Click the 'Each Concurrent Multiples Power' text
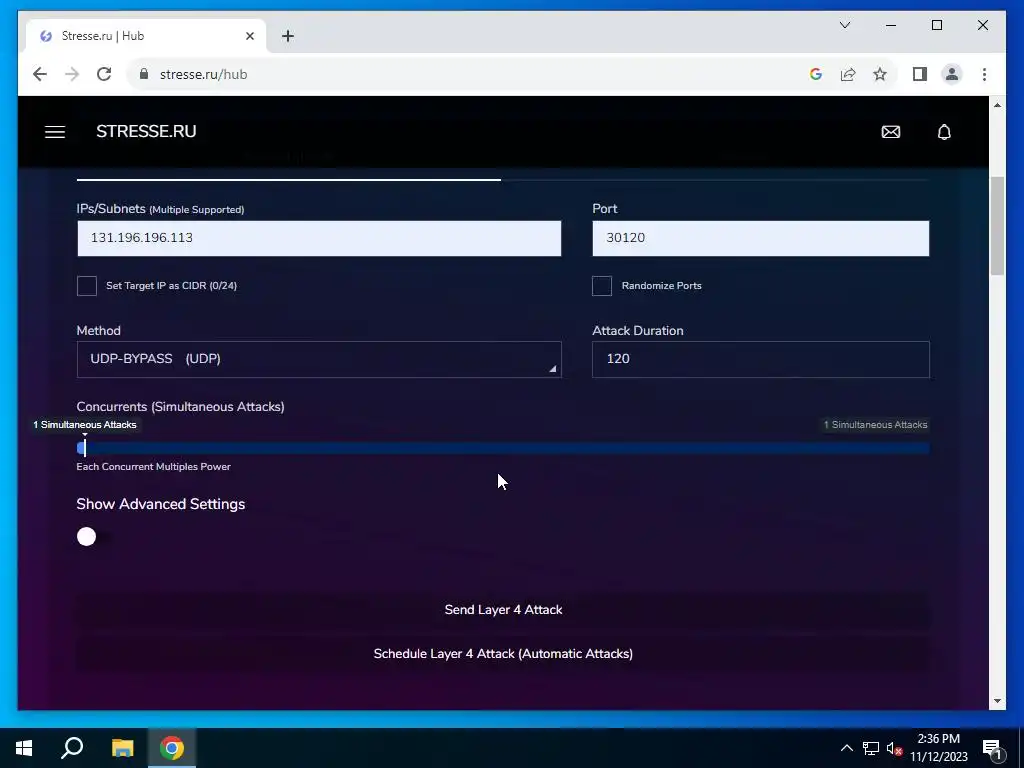Viewport: 1024px width, 768px height. (153, 467)
